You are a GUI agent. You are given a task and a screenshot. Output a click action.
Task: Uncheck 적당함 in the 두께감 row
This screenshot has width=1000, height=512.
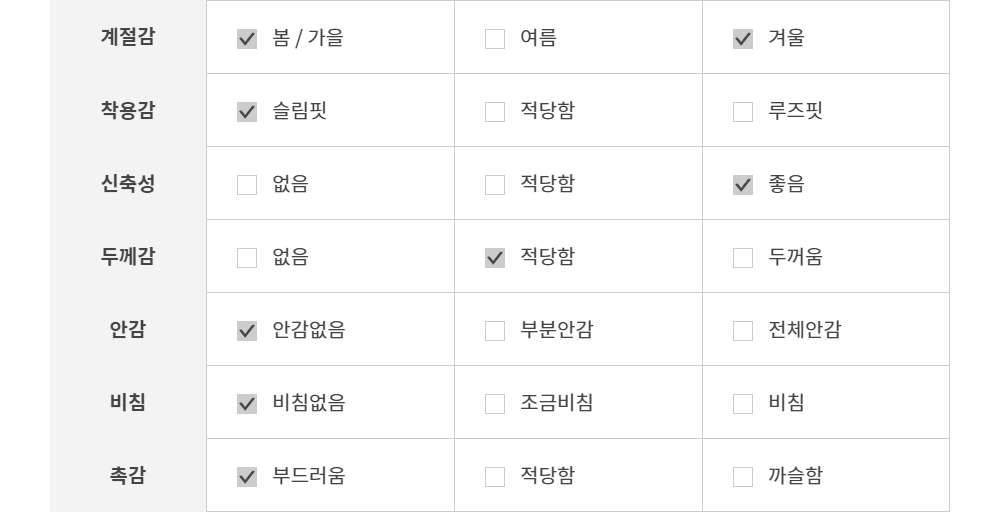[x=495, y=258]
